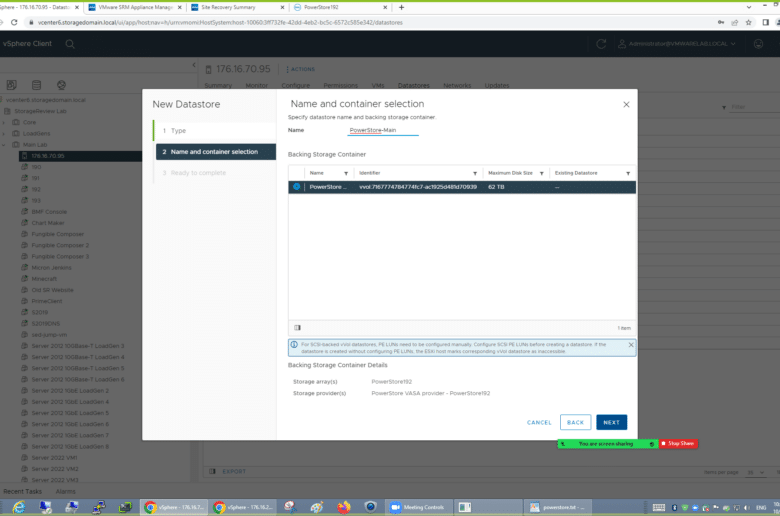Open the ACTIONS menu for the host
The height and width of the screenshot is (516, 780).
pyautogui.click(x=300, y=69)
